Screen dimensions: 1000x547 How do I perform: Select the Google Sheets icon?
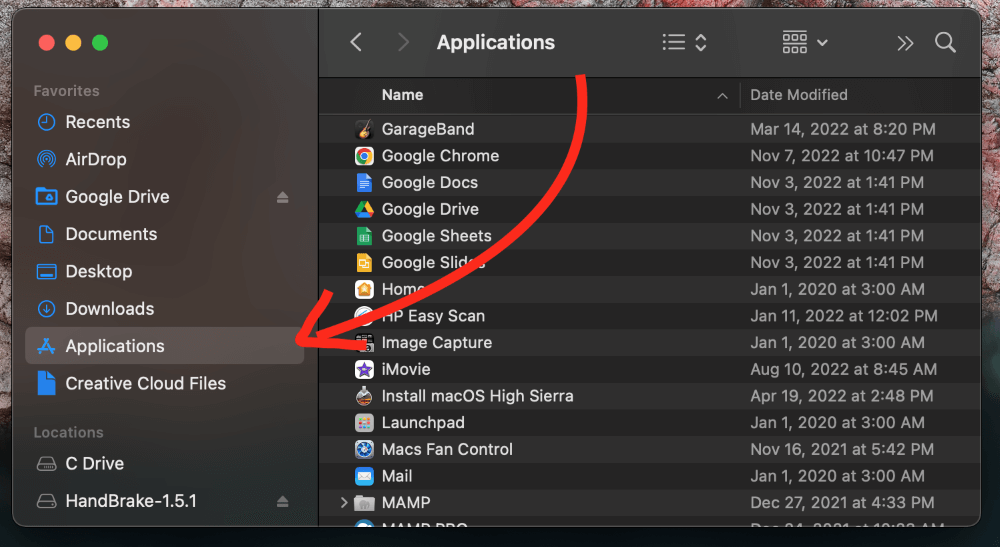click(364, 236)
